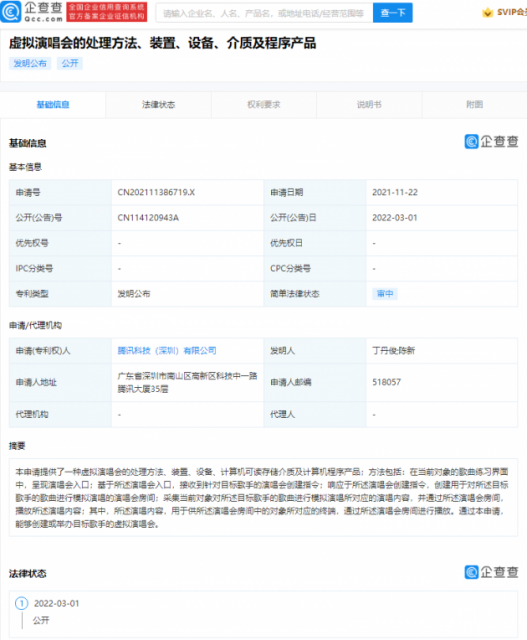Click the abstract text box under 摘要

click(x=263, y=497)
